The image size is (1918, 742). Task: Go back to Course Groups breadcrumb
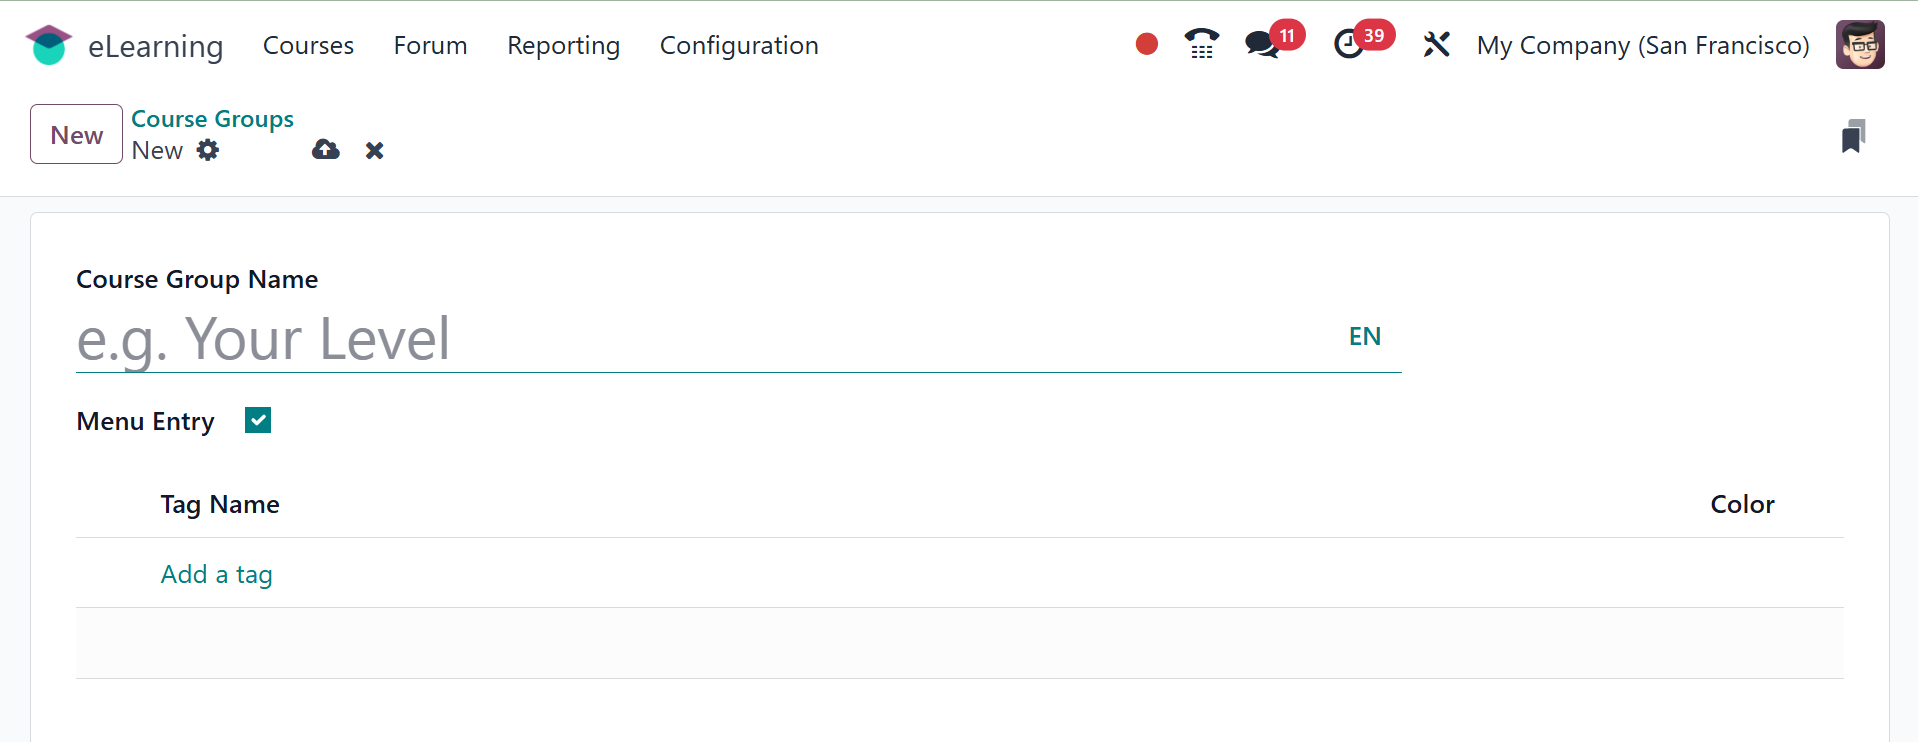point(212,119)
